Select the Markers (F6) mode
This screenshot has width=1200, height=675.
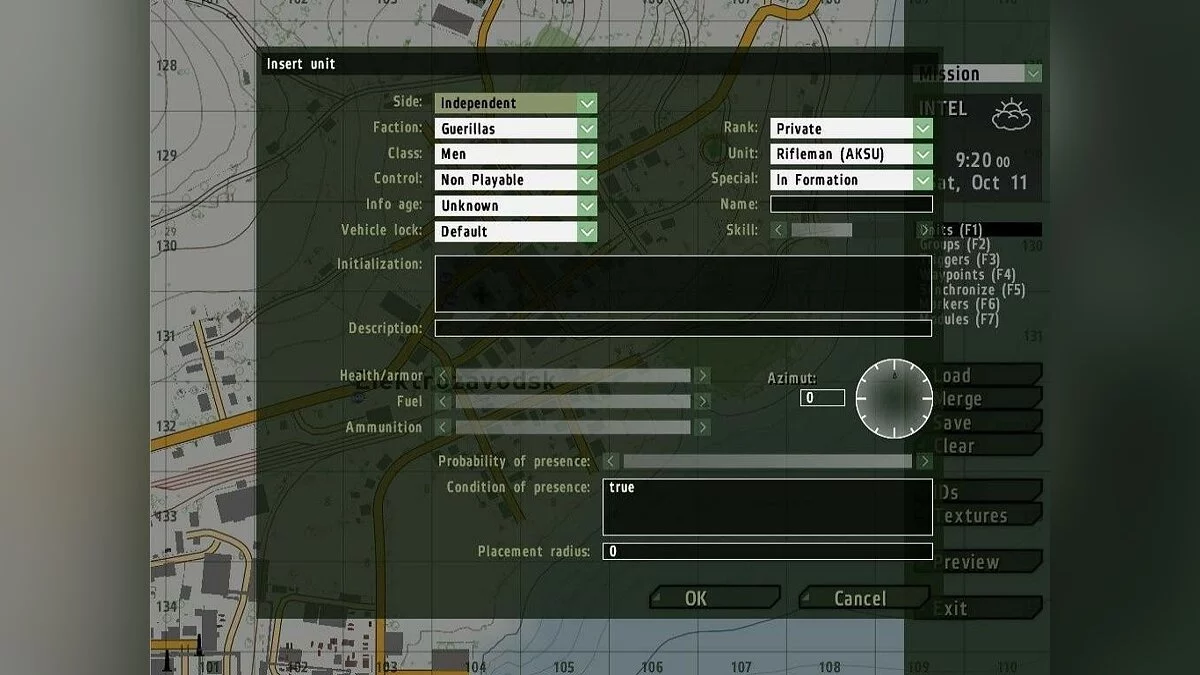[958, 304]
